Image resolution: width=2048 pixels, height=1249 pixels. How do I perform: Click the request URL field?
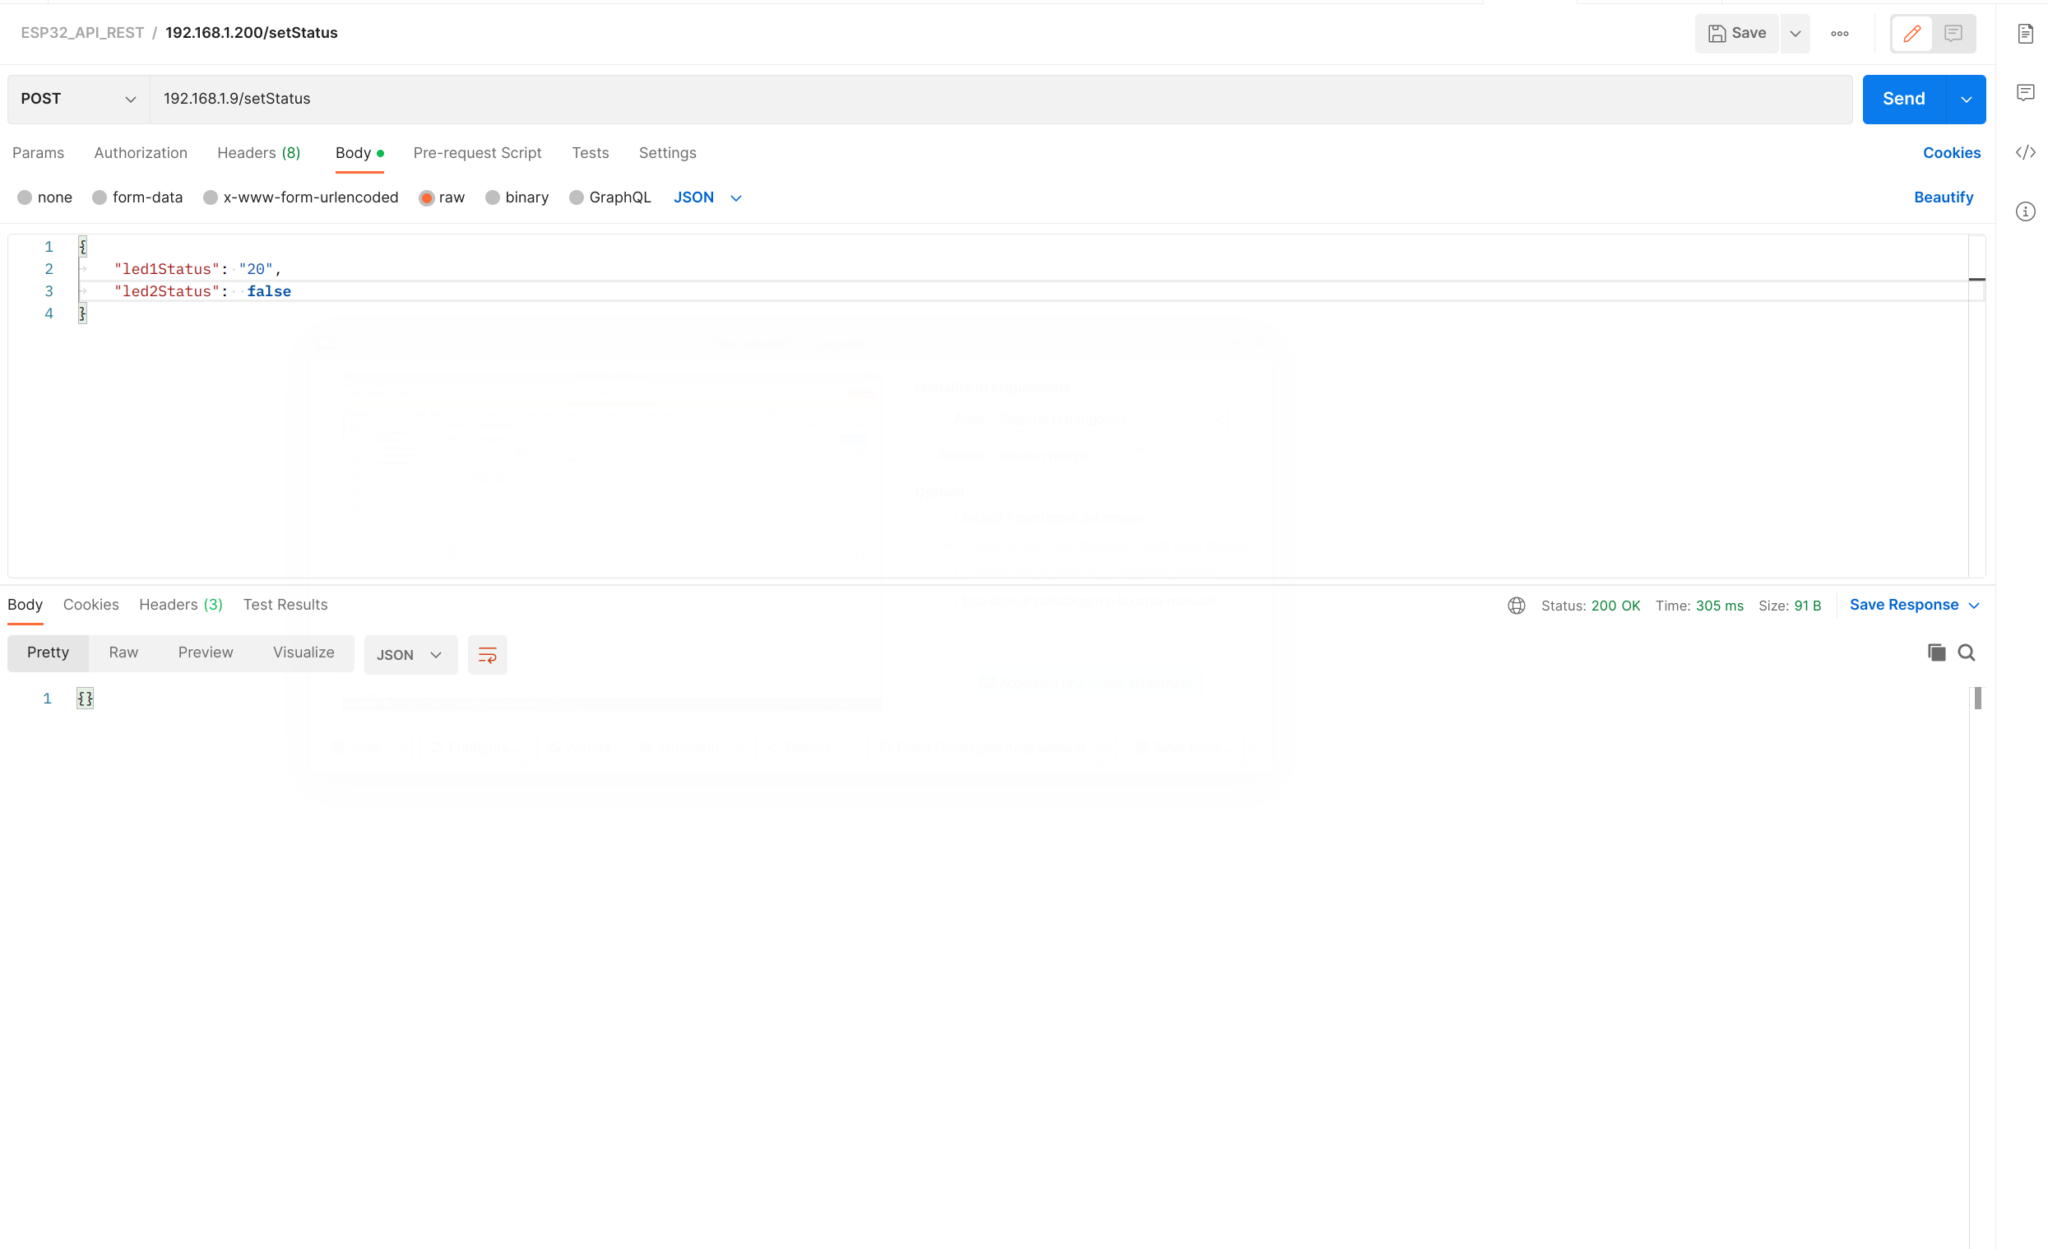(x=1001, y=99)
